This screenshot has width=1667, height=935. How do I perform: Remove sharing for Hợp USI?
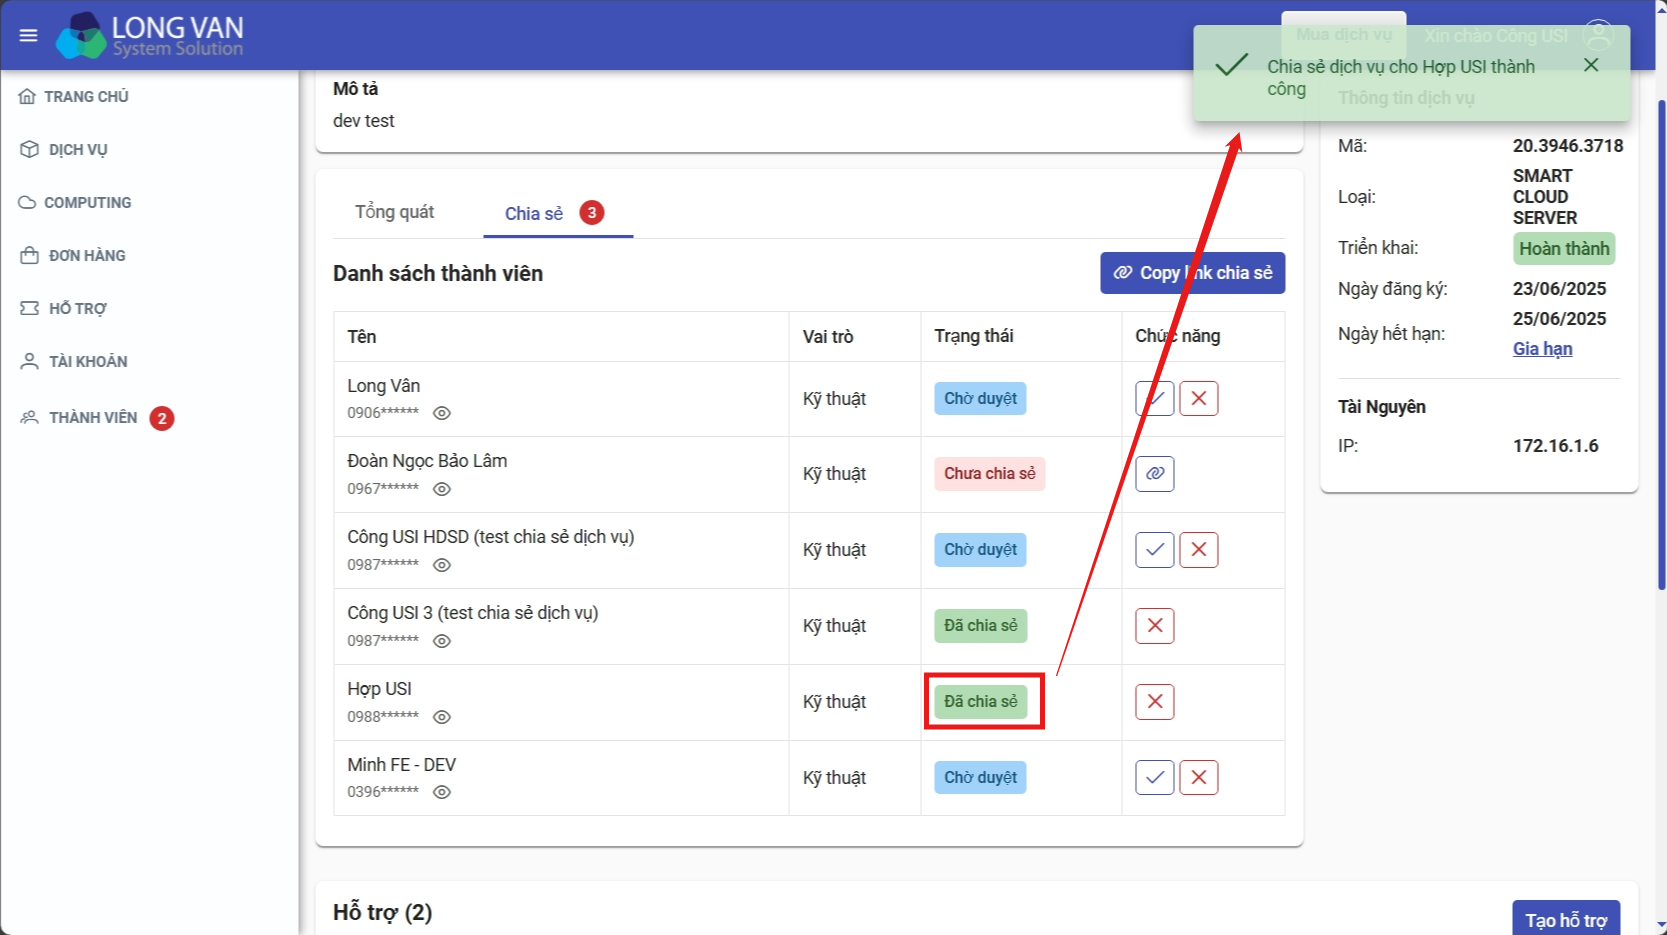tap(1154, 701)
